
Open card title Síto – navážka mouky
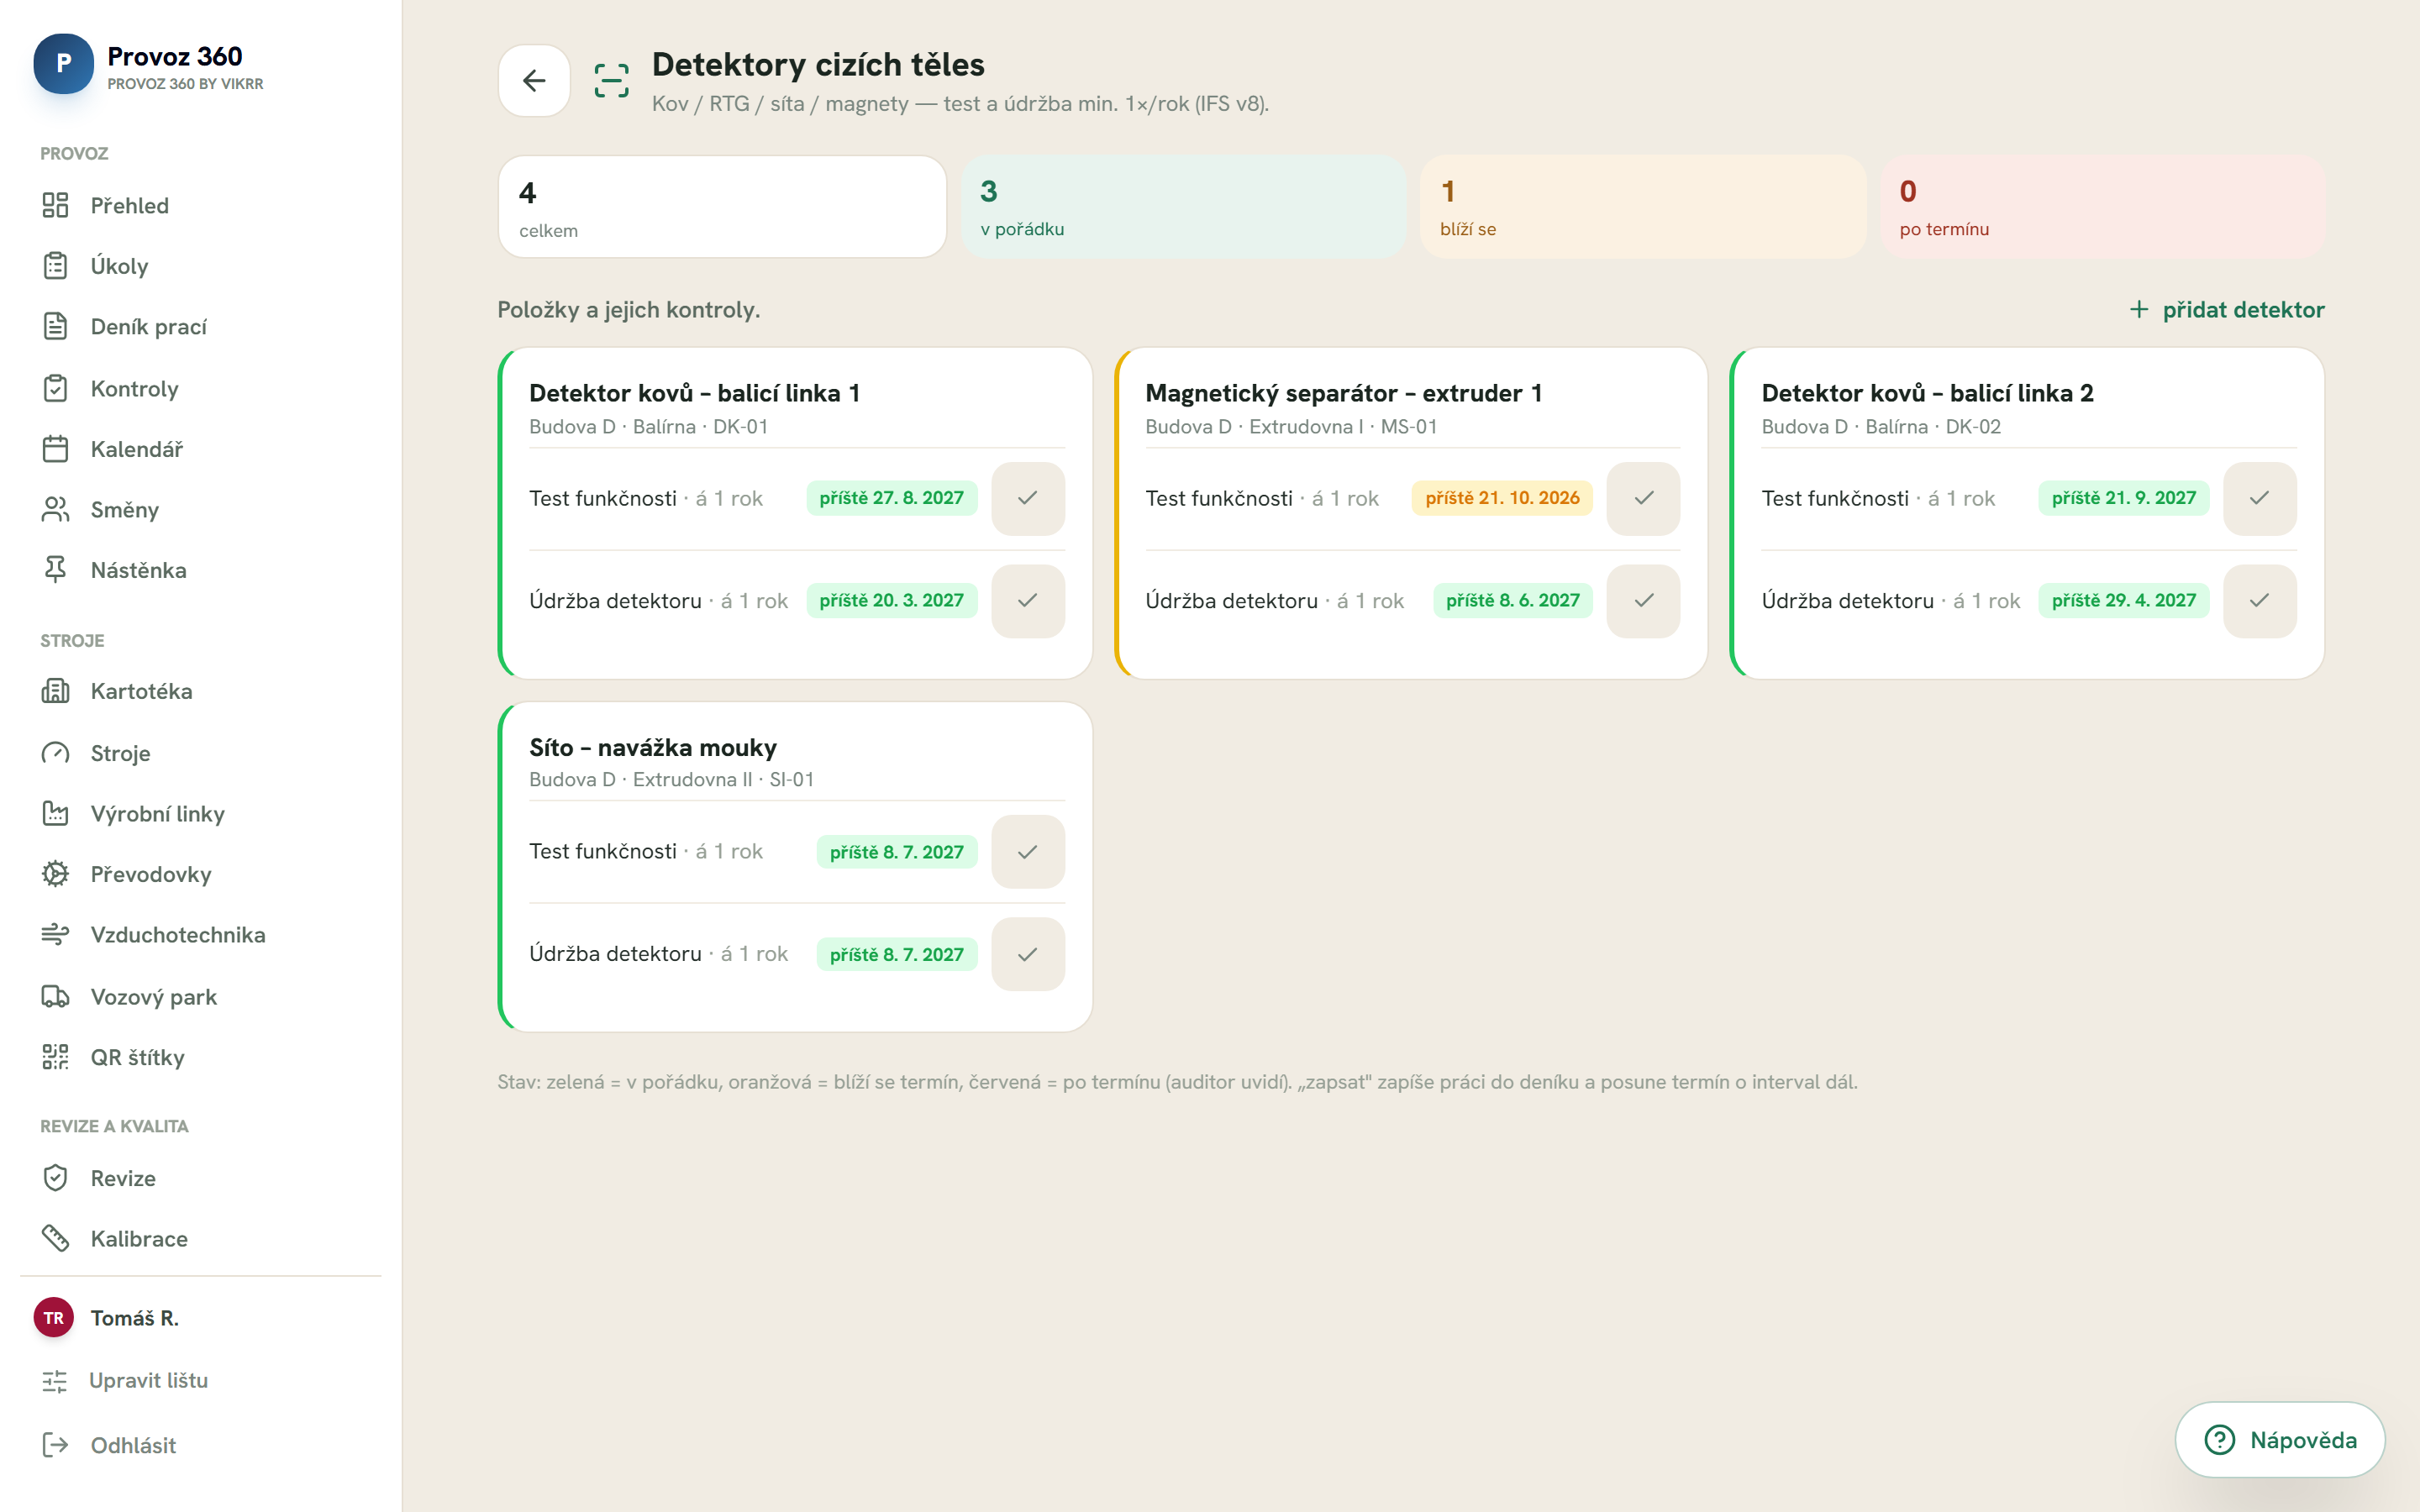click(x=653, y=748)
